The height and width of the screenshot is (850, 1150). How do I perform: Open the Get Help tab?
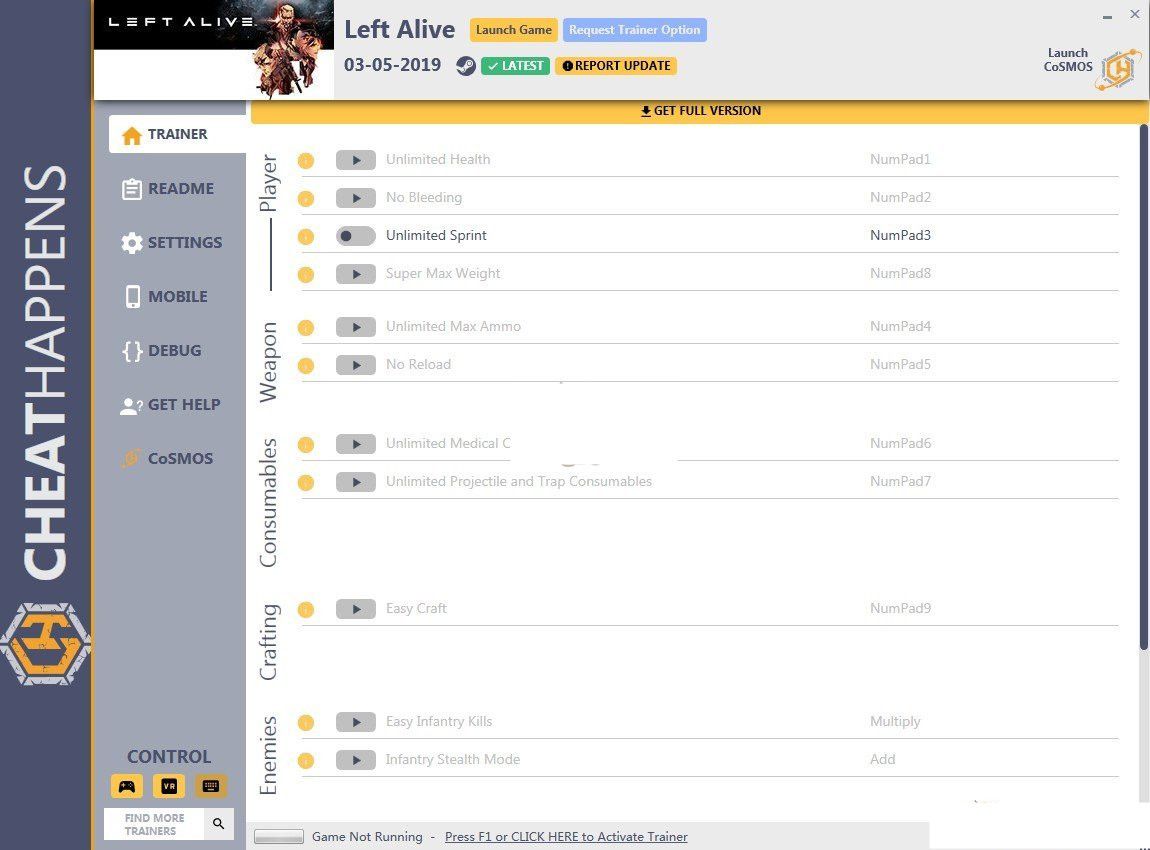(x=170, y=405)
